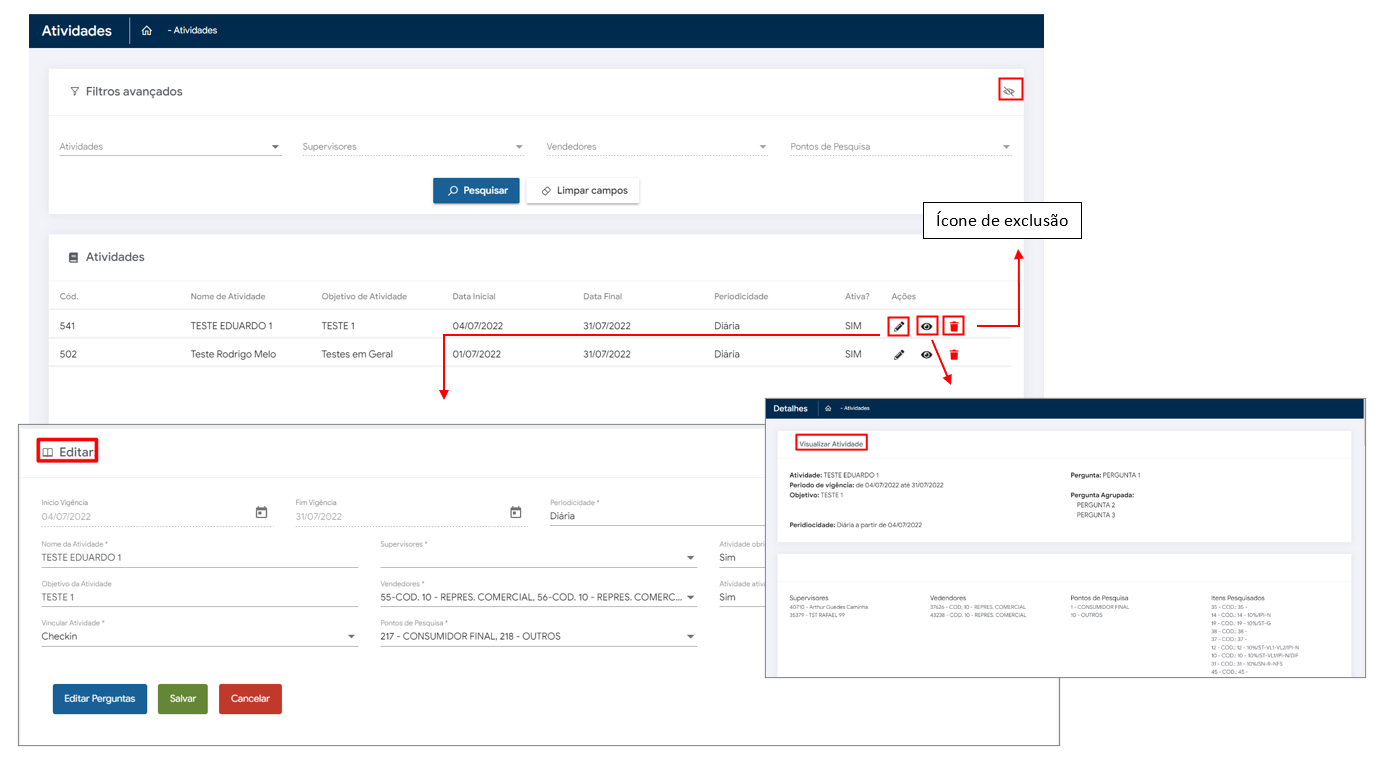Edit the Teste Rodrigo Melo activity
The image size is (1379, 761).
[898, 355]
